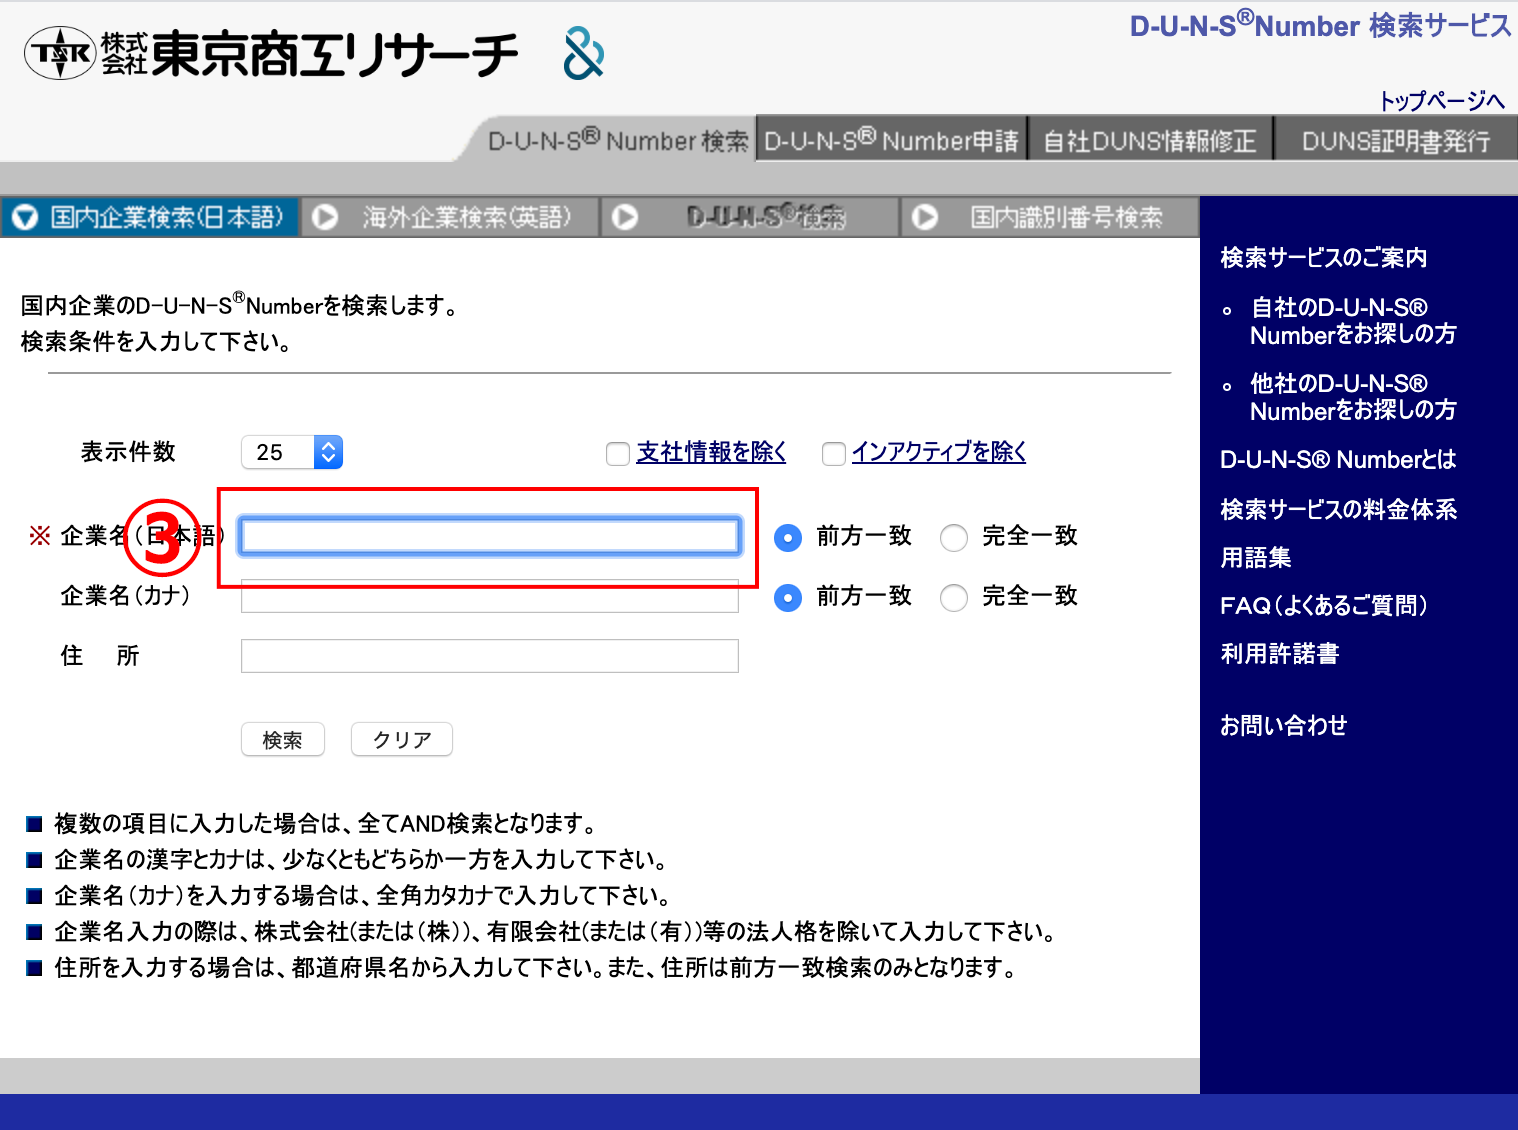The height and width of the screenshot is (1130, 1518).
Task: Follow the インアクティブを除く link
Action: [939, 452]
